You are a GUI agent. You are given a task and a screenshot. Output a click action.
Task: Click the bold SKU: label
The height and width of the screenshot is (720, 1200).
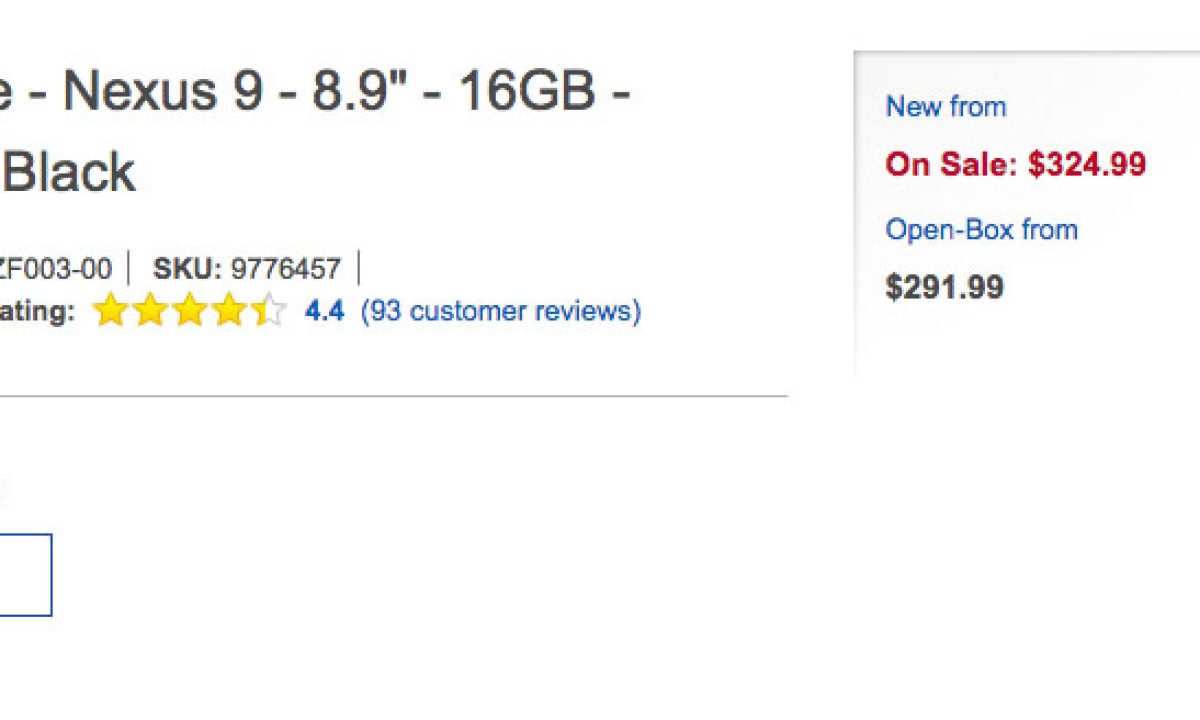(x=187, y=269)
